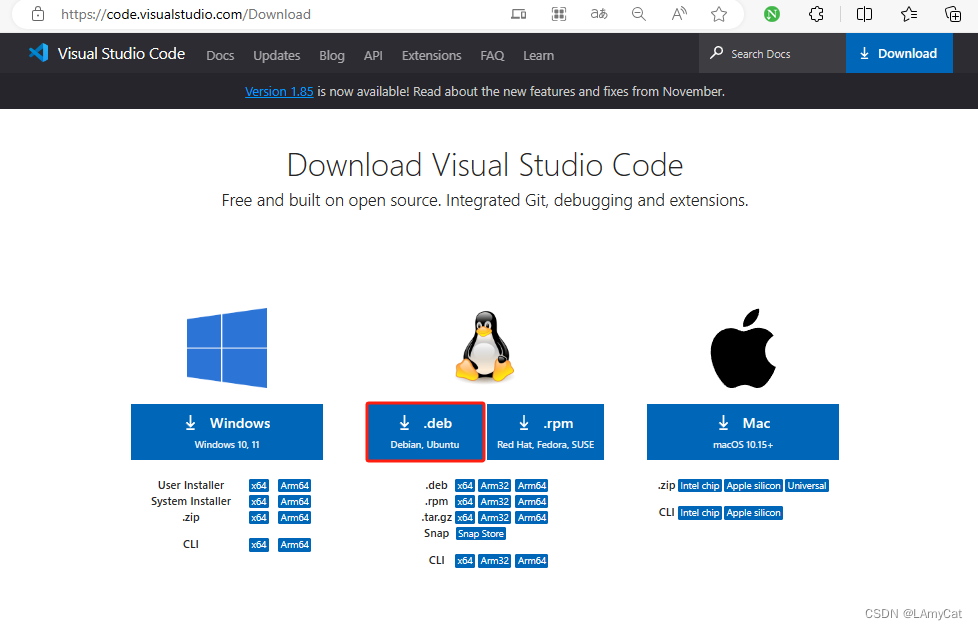This screenshot has width=978, height=630.
Task: Select Mac CLI Apple silicon link
Action: [x=753, y=513]
